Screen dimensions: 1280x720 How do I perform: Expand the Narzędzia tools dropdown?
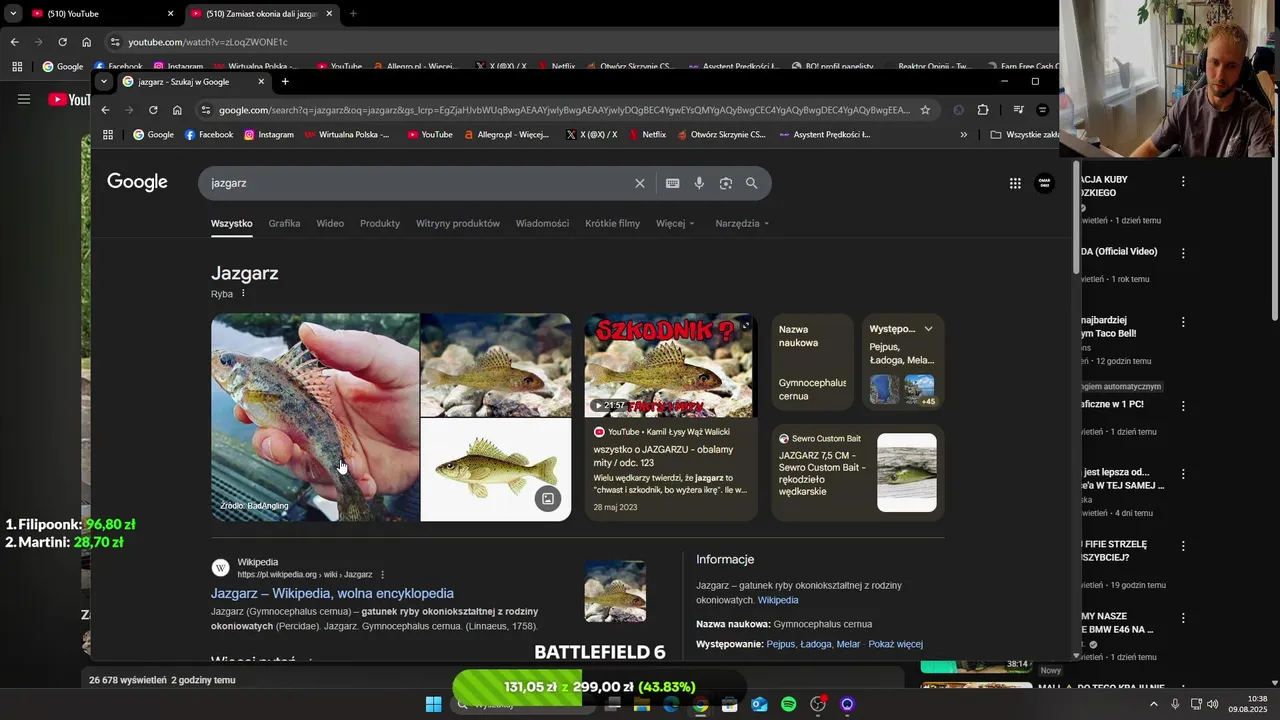(742, 223)
